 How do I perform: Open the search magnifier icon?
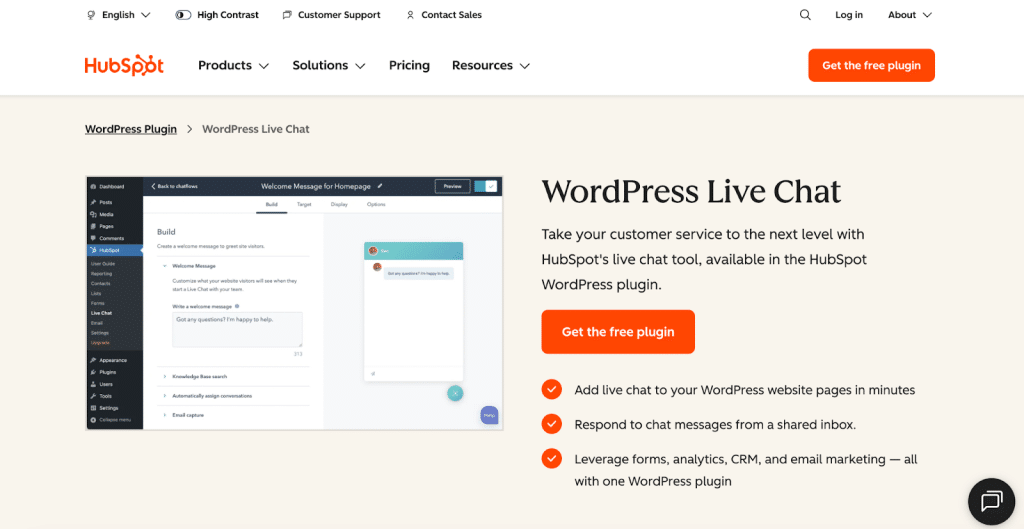(x=805, y=14)
